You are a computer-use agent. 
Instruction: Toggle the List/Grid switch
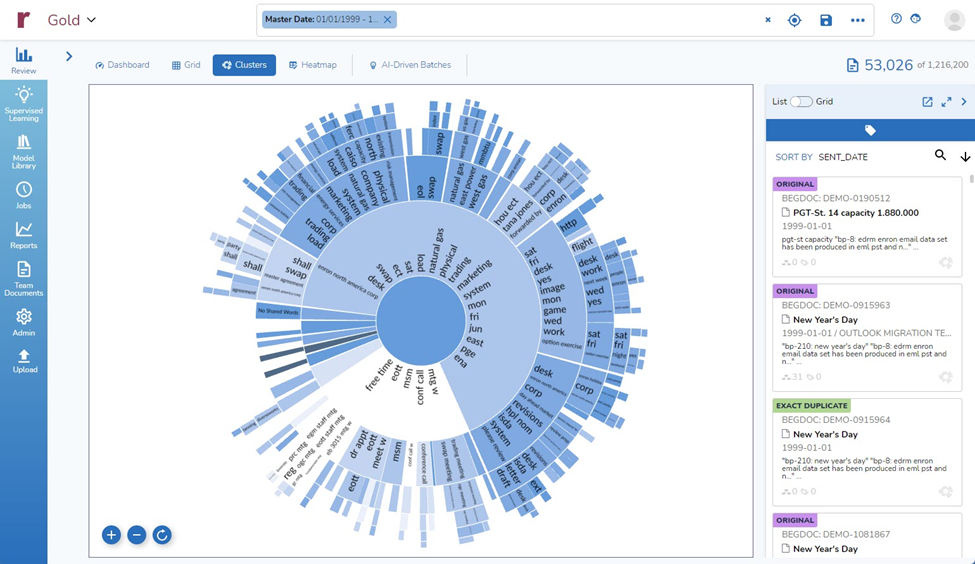pyautogui.click(x=801, y=101)
